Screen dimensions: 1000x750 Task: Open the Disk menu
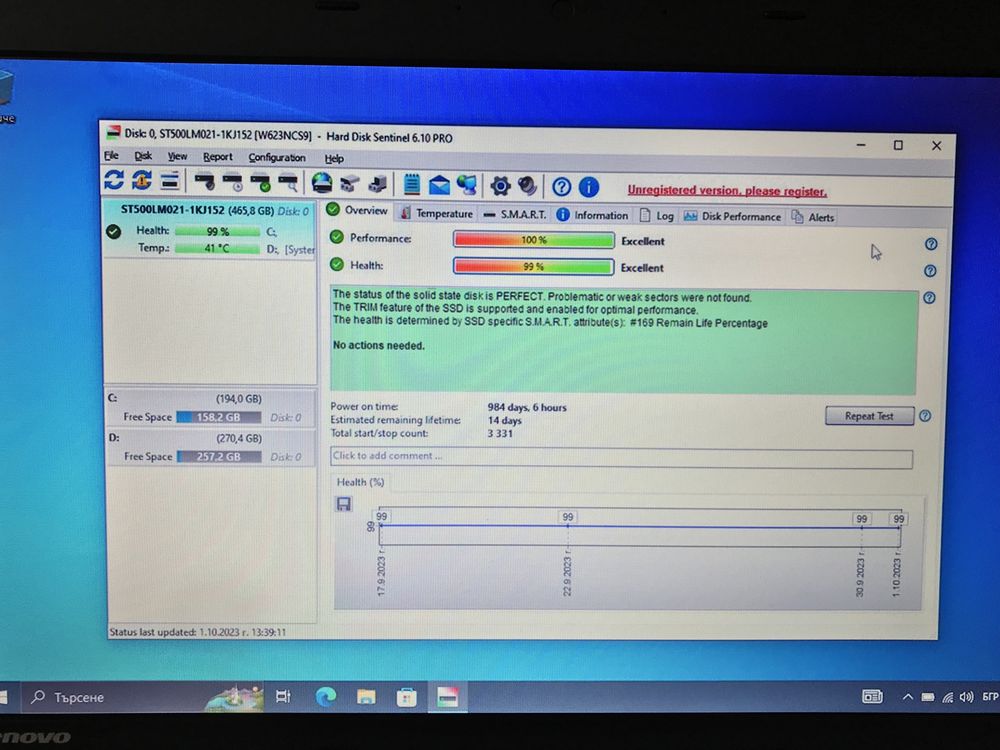pos(143,156)
